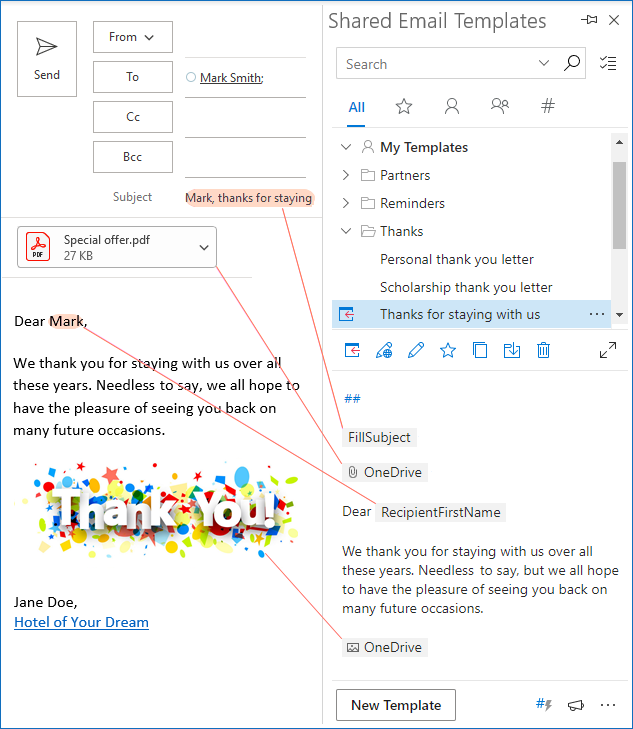Click the Bcc button
Image resolution: width=633 pixels, height=729 pixels.
pyautogui.click(x=133, y=157)
